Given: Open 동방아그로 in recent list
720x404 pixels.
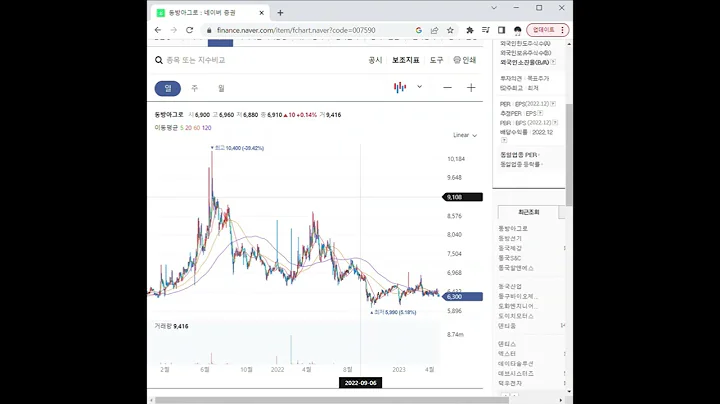Looking at the screenshot, I should point(513,229).
